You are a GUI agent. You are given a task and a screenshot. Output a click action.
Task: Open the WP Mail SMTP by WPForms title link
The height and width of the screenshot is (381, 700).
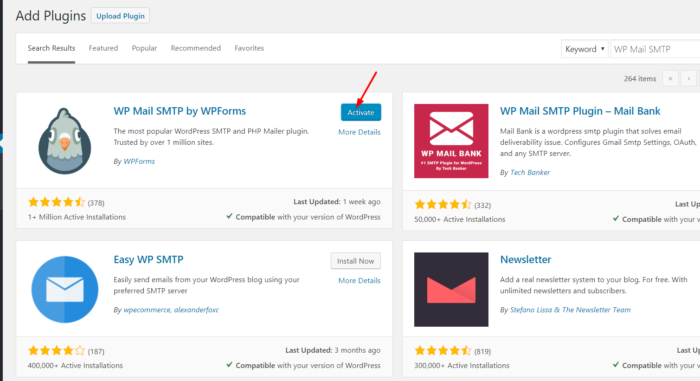[x=179, y=111]
